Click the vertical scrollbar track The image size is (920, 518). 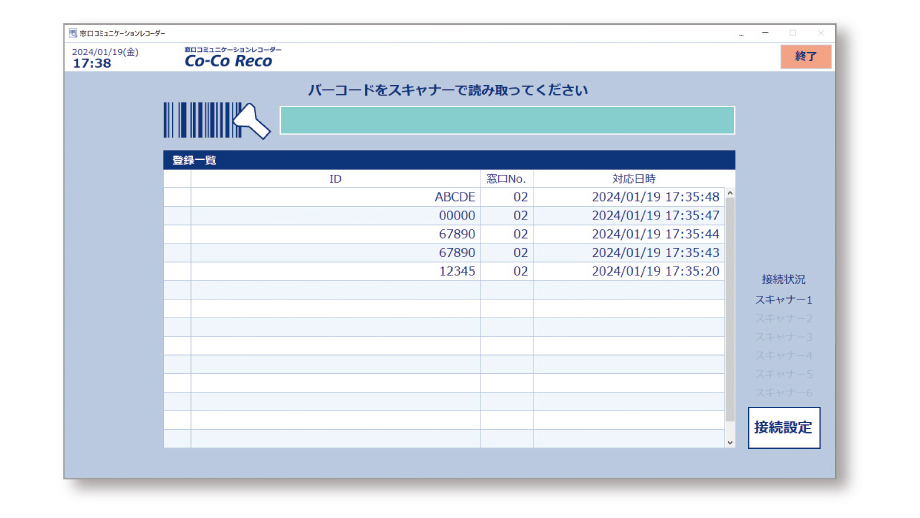(729, 320)
